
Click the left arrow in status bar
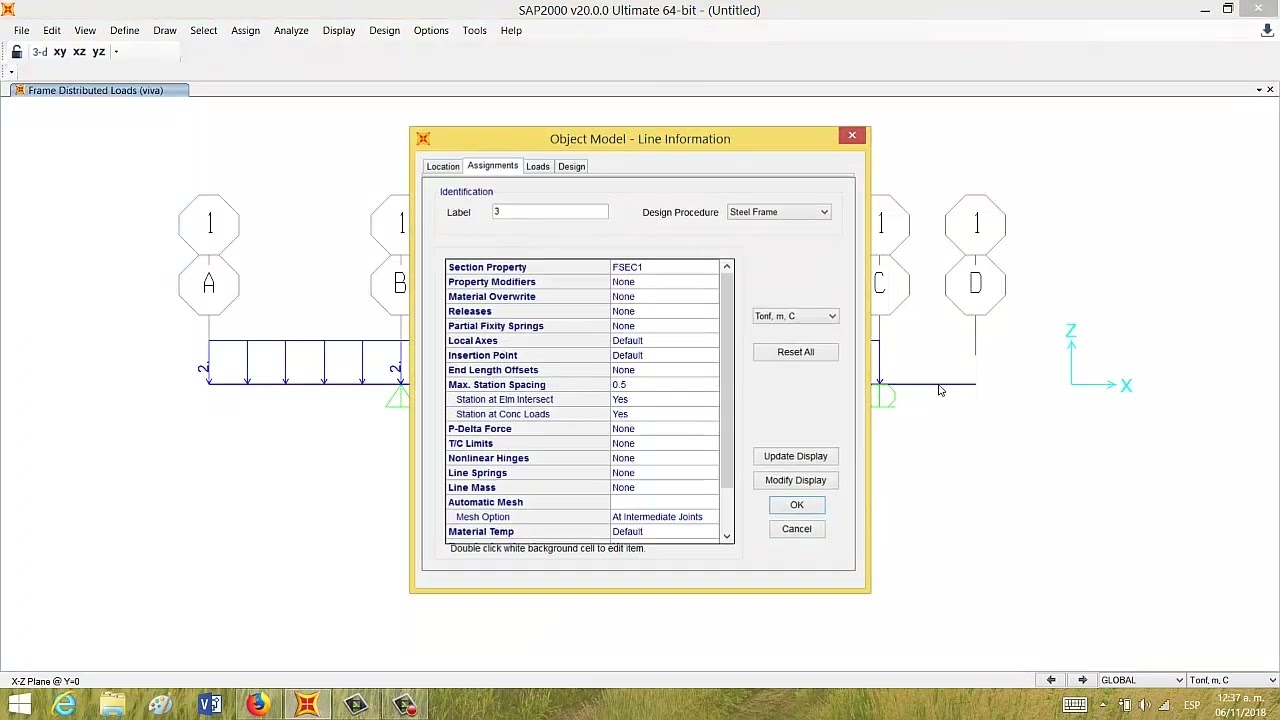click(1051, 680)
